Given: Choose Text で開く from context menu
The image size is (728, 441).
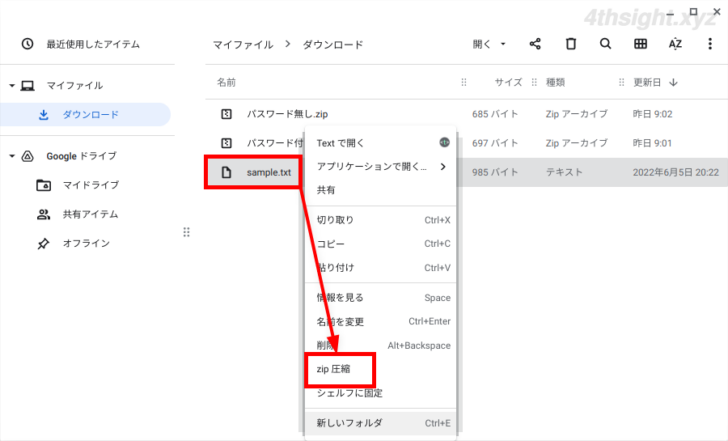Looking at the screenshot, I should click(x=381, y=143).
